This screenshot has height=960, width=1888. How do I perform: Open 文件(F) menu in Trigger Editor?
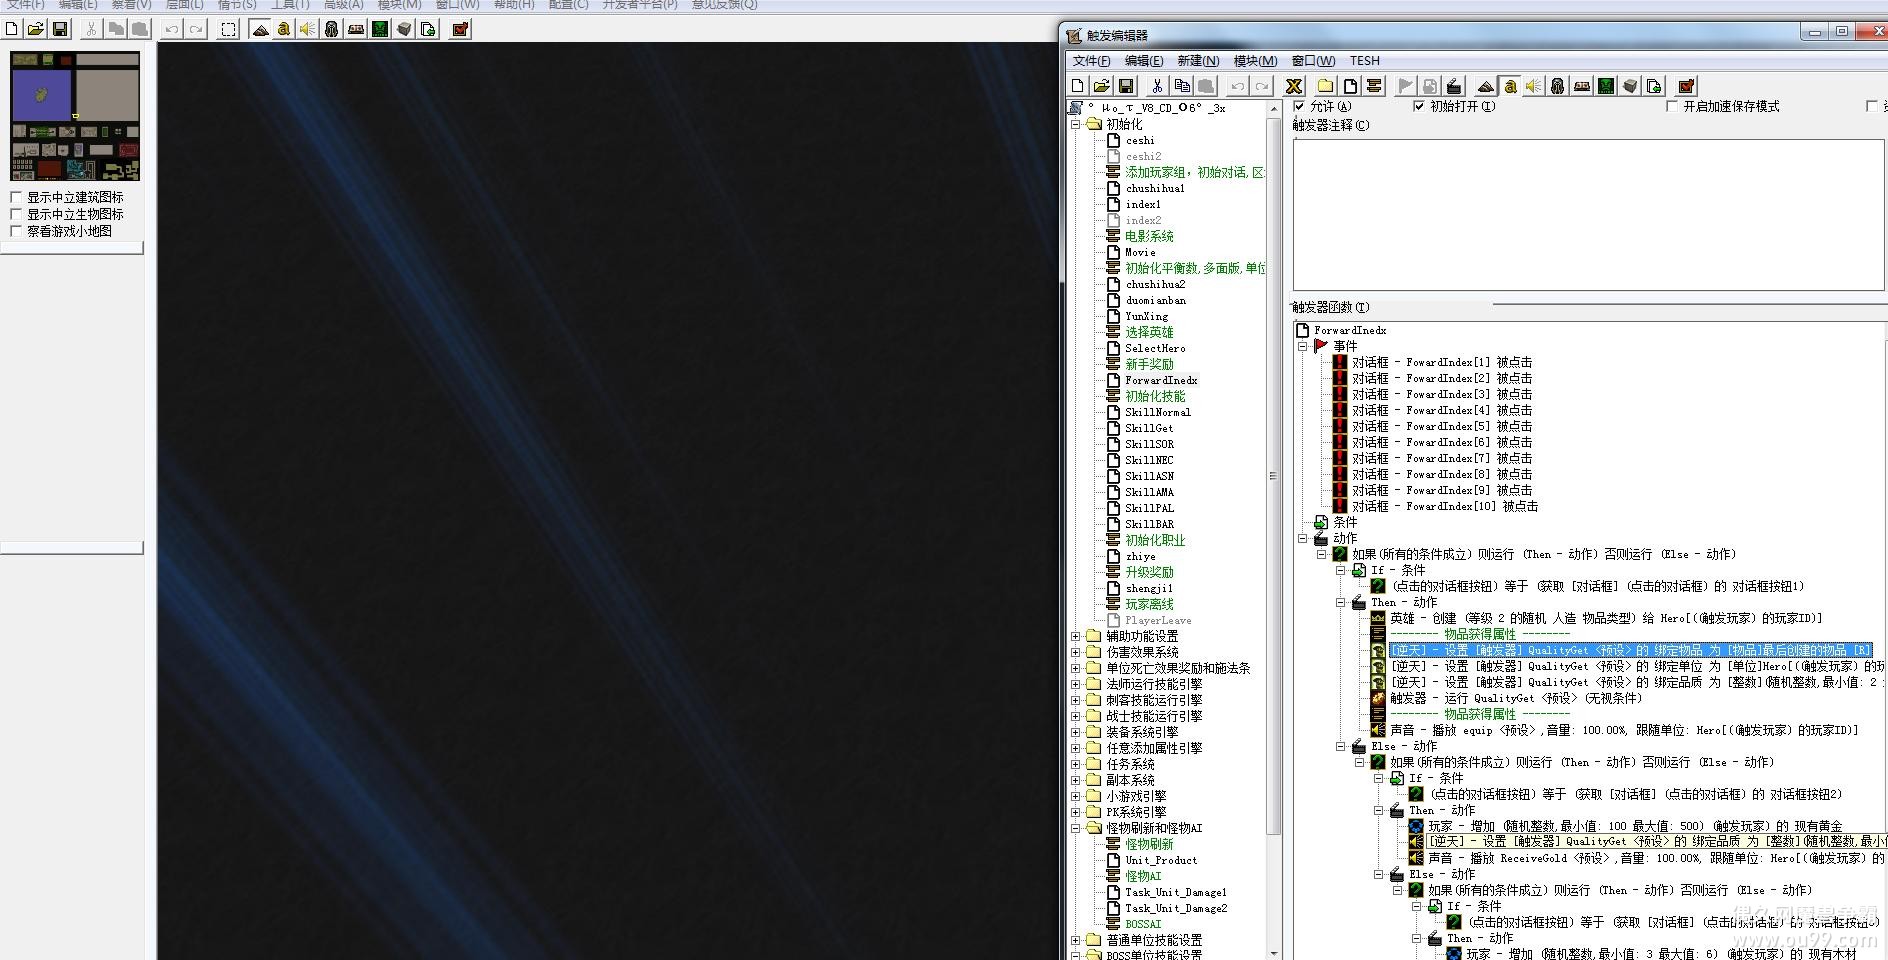point(1091,61)
